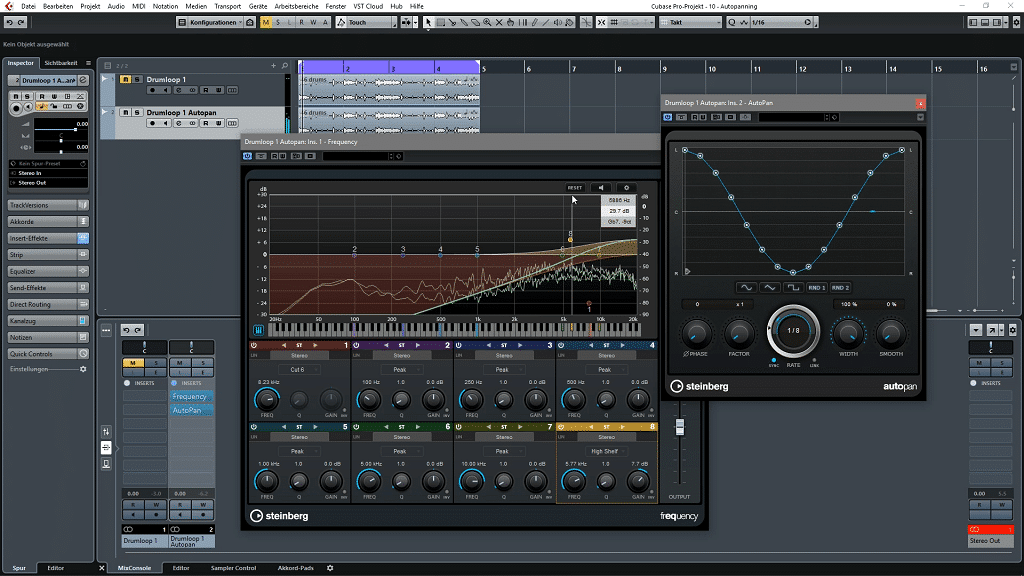
Task: Open the Transport menu
Action: click(x=227, y=6)
